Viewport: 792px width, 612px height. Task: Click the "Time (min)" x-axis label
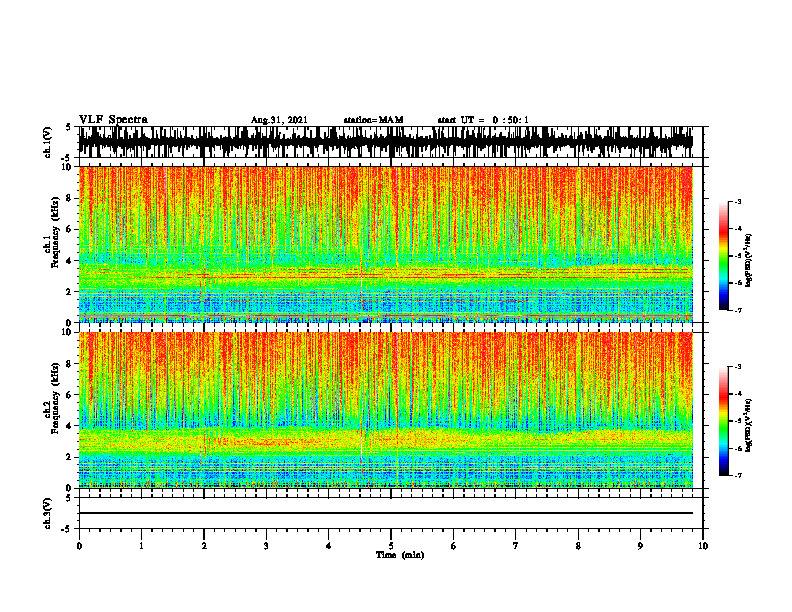point(400,555)
